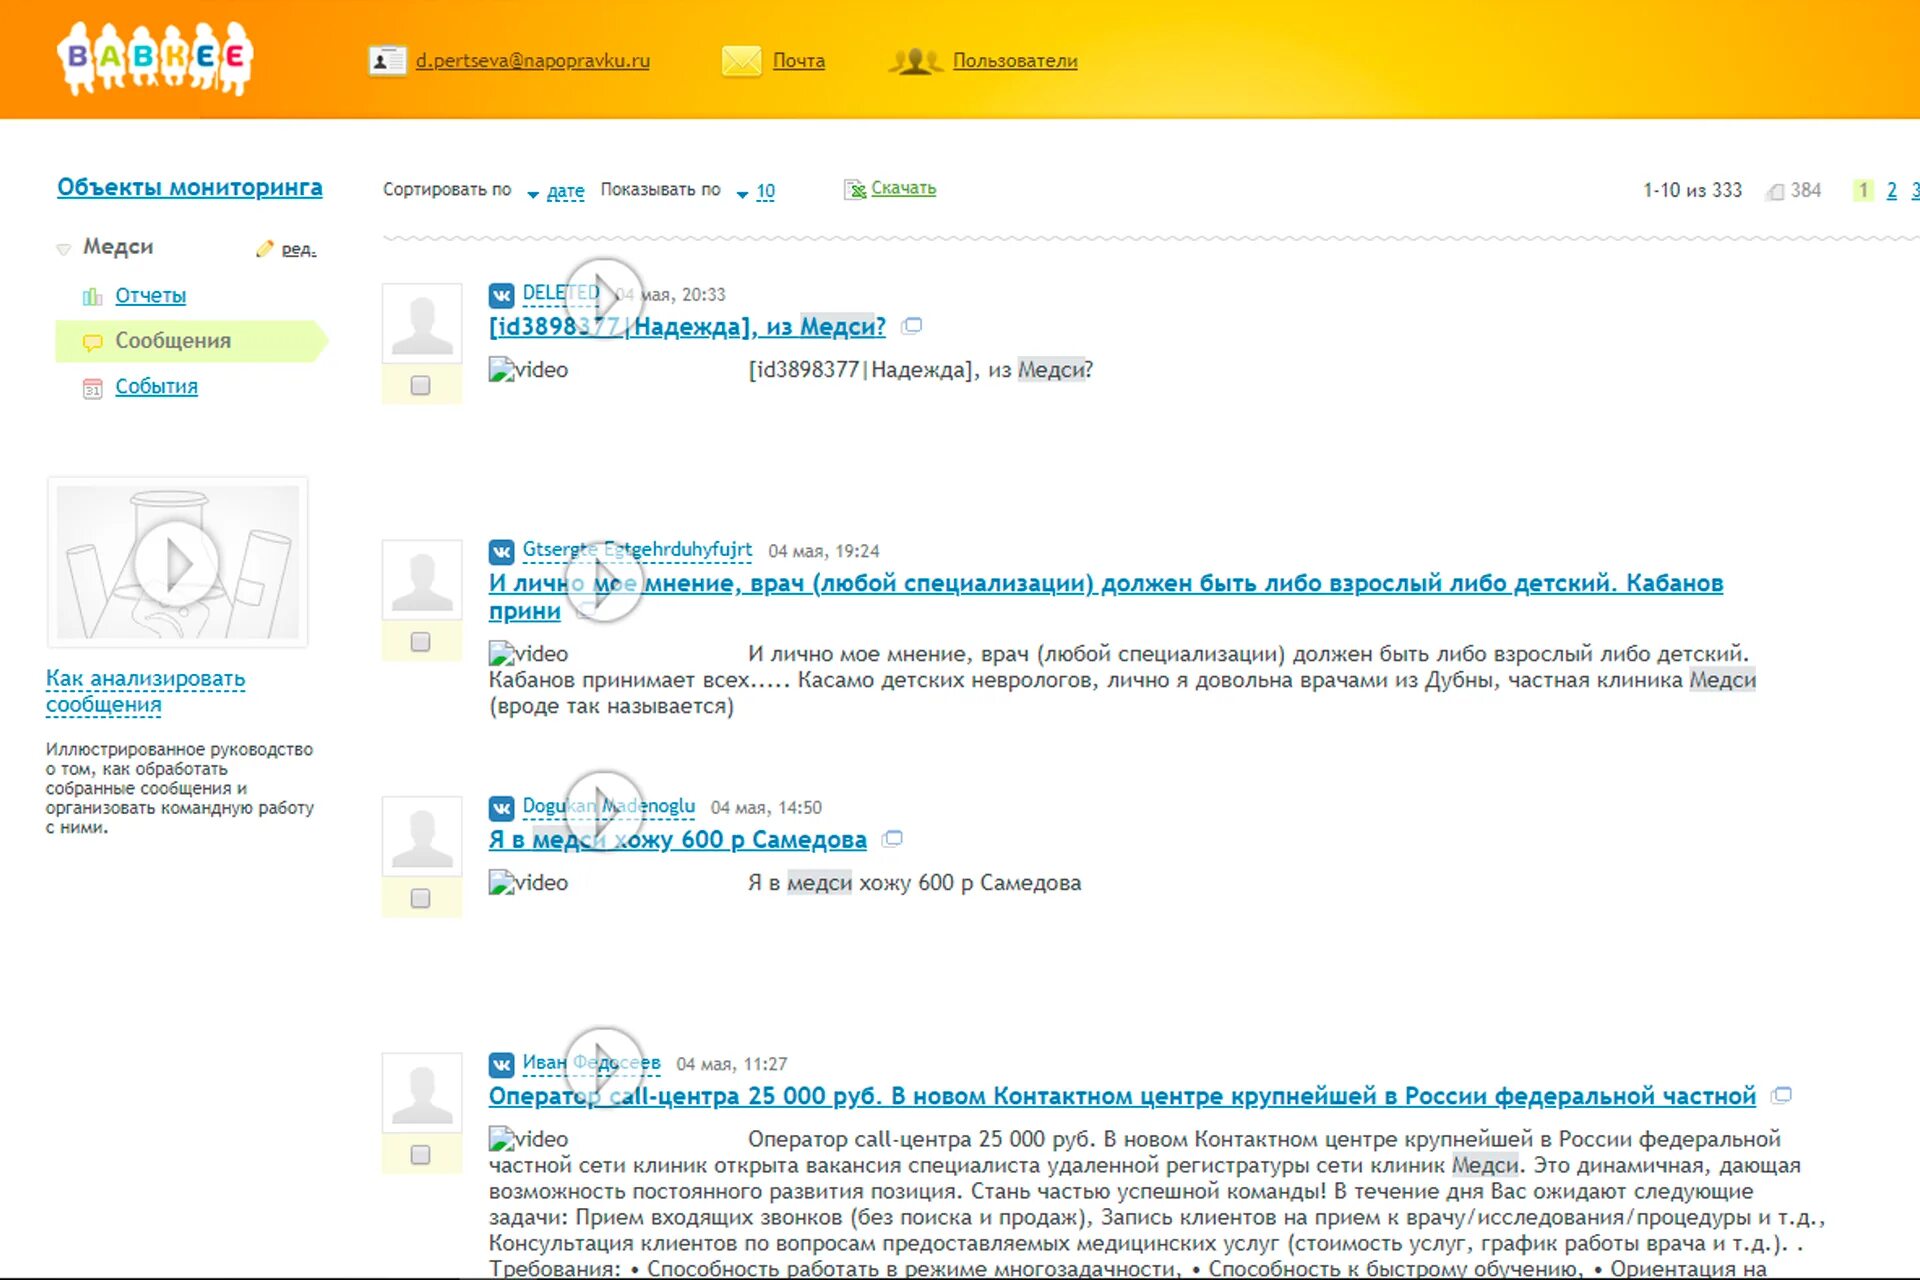
Task: Click the Сообщения speech bubble icon
Action: (92, 342)
